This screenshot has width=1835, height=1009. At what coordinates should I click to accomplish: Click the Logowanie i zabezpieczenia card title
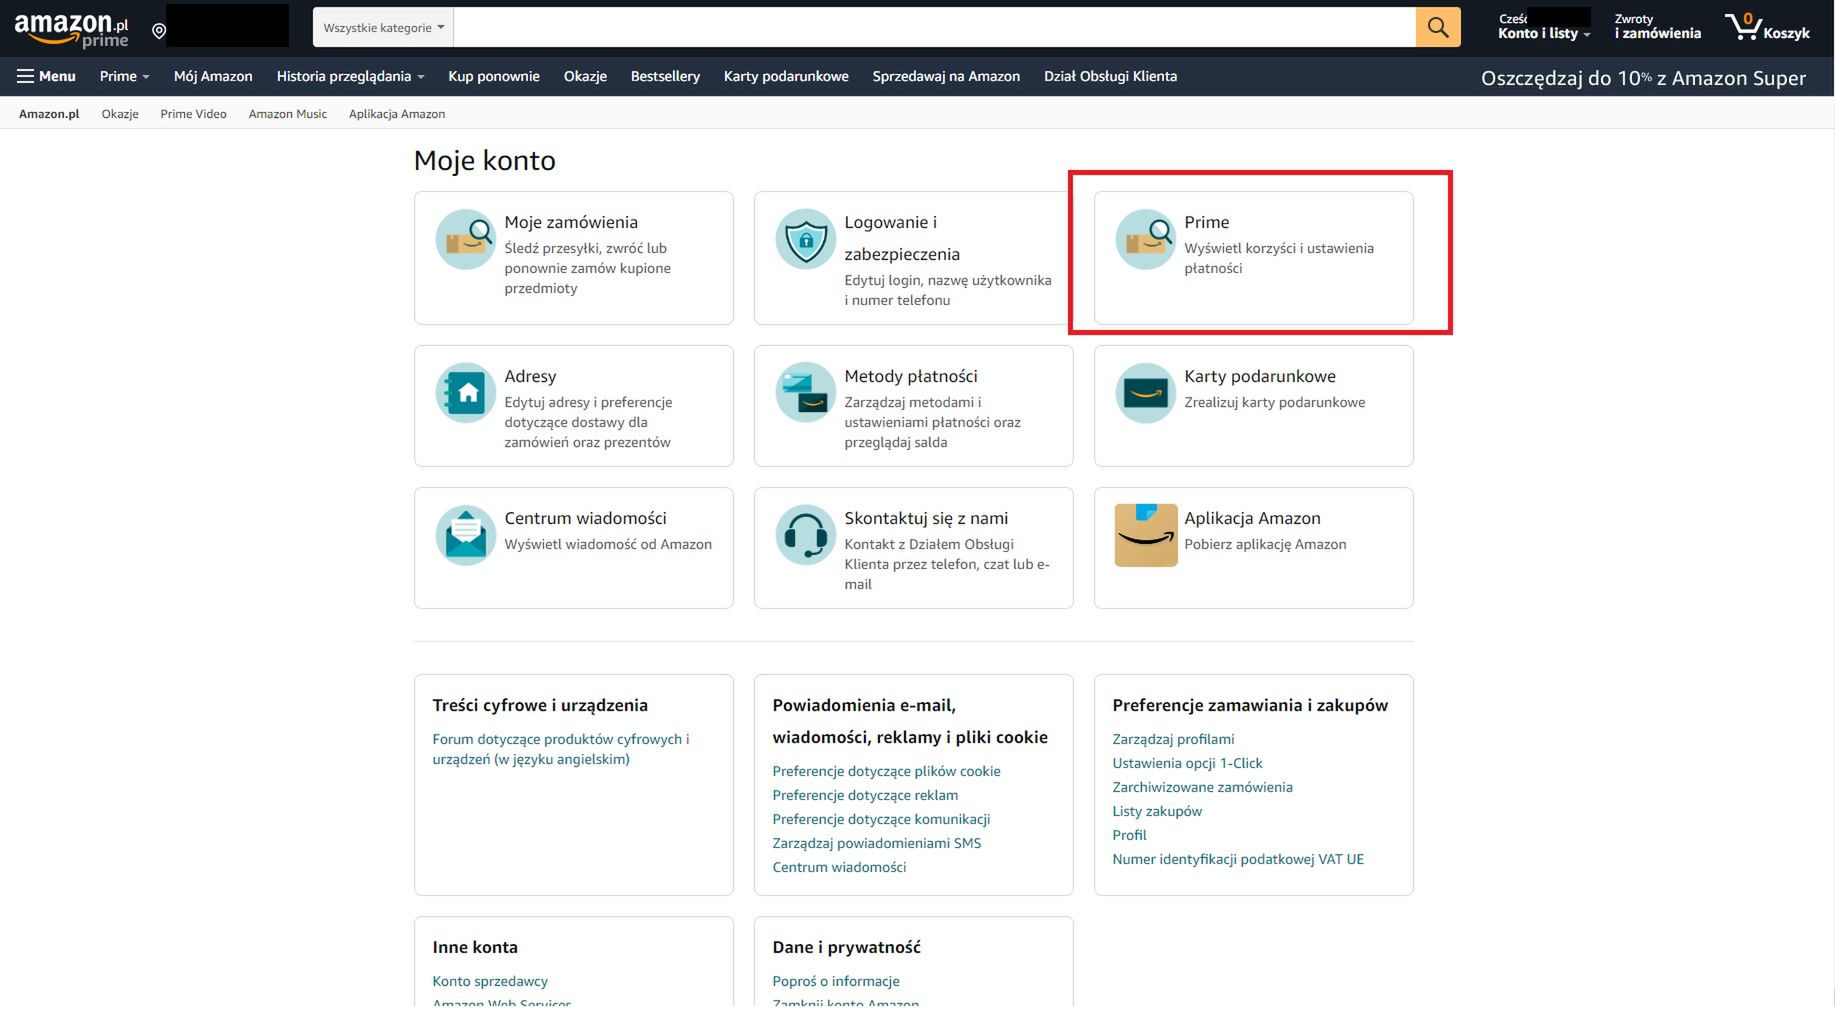click(902, 238)
